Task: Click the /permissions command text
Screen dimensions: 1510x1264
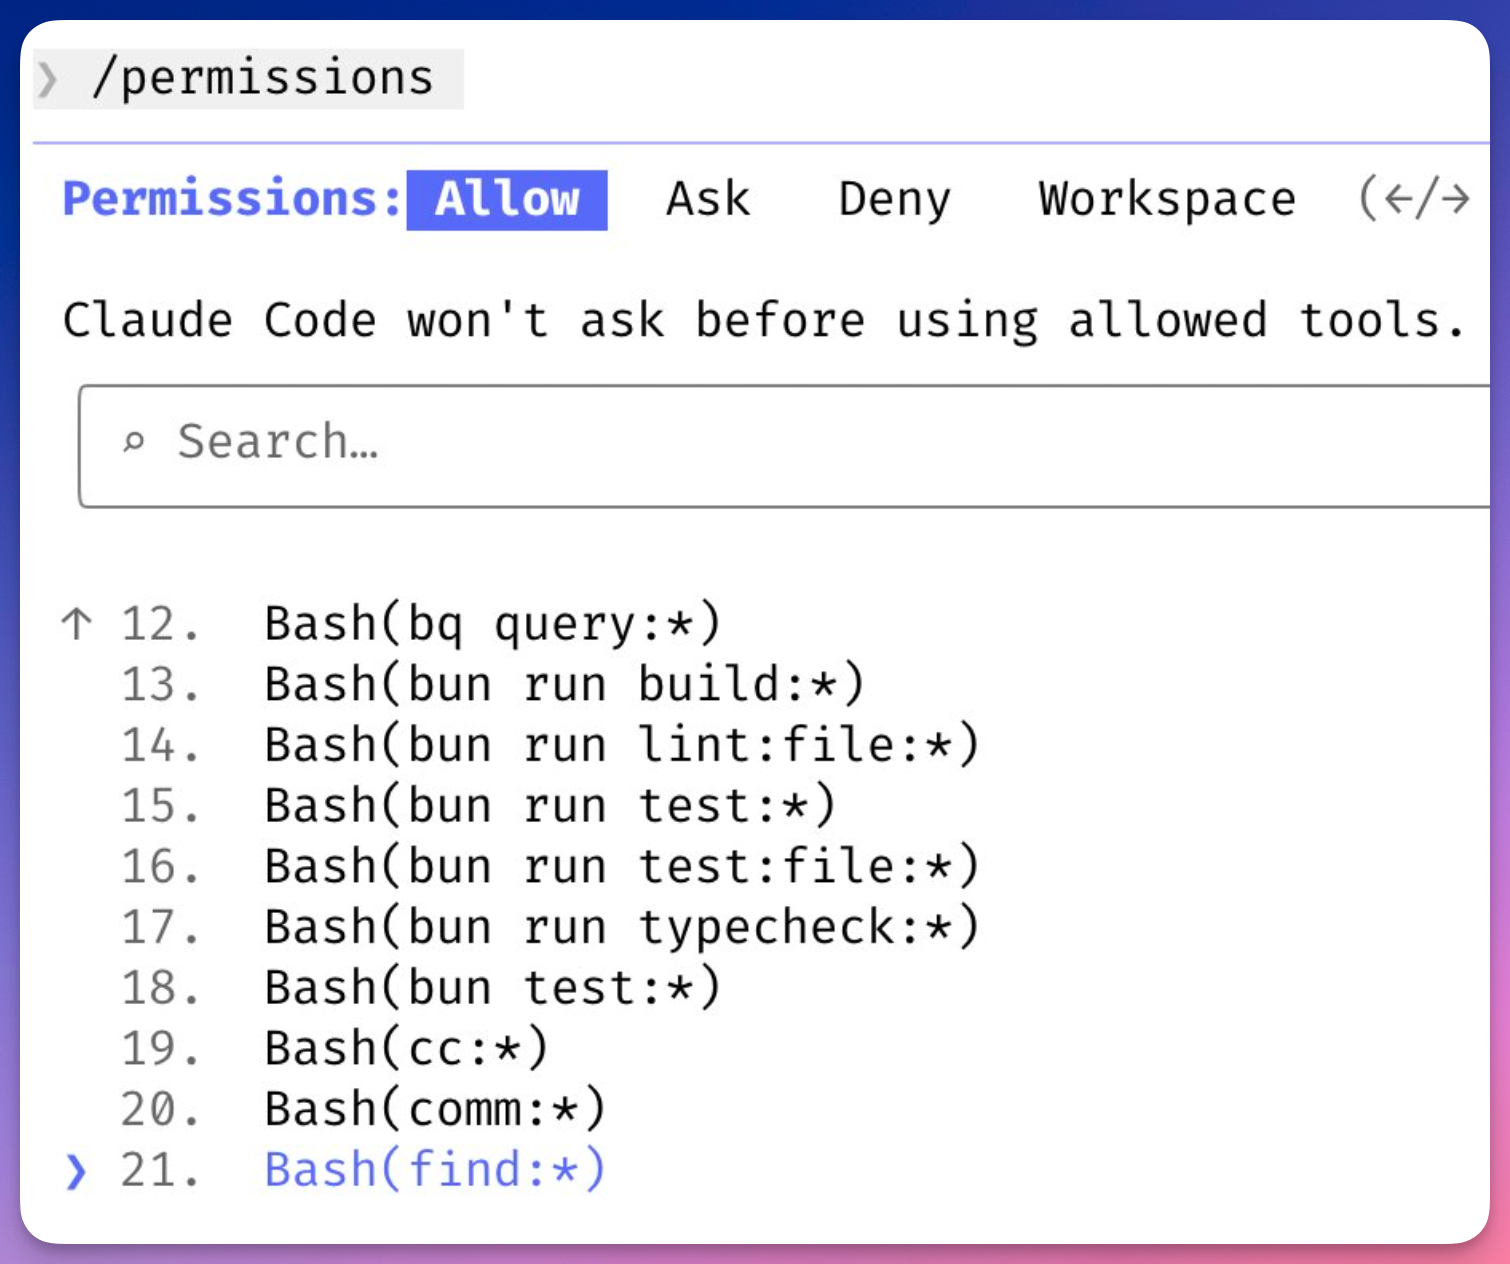Action: (x=262, y=79)
